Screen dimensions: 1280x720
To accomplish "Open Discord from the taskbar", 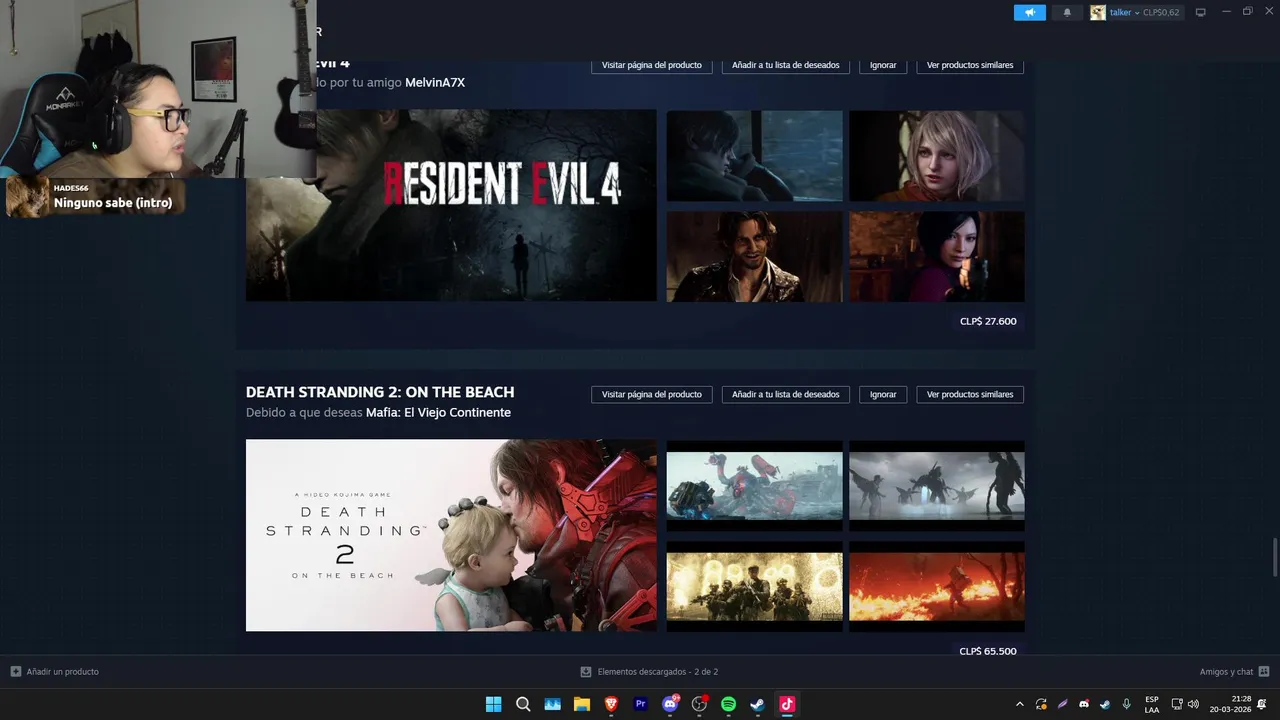I will (670, 704).
